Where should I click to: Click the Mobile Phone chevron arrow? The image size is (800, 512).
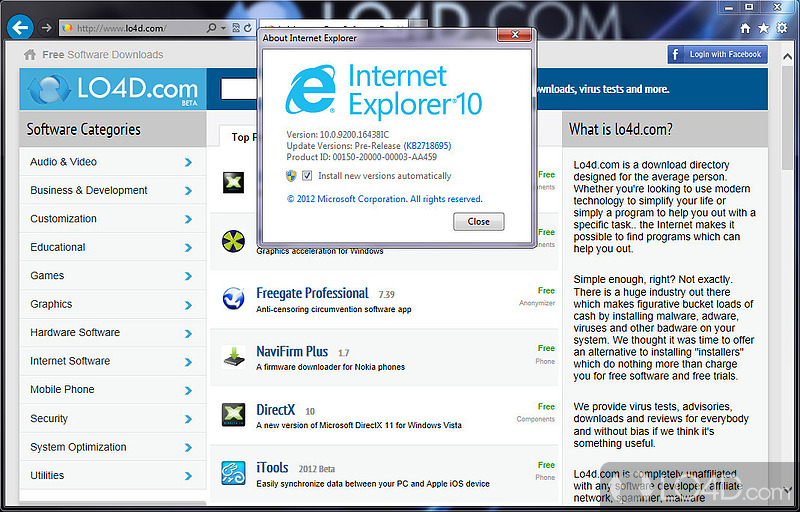[188, 391]
